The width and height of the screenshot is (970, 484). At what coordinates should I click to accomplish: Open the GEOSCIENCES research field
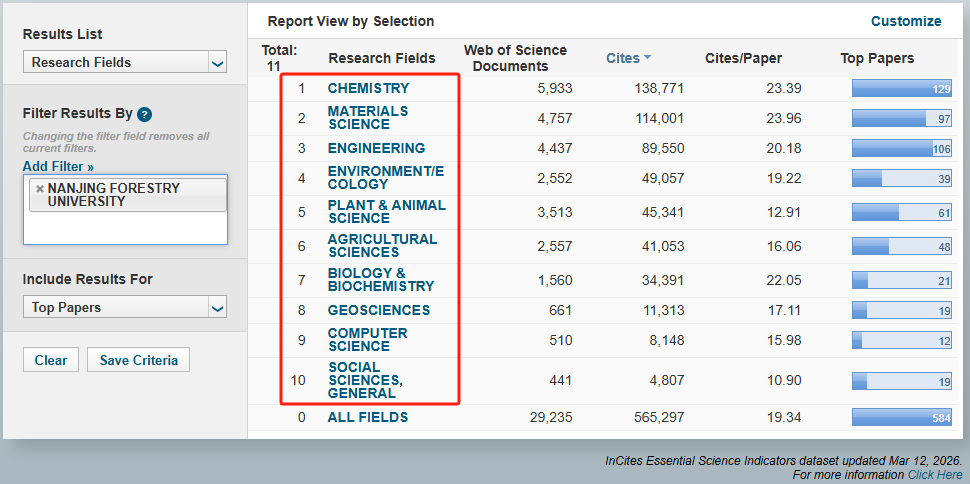click(378, 310)
